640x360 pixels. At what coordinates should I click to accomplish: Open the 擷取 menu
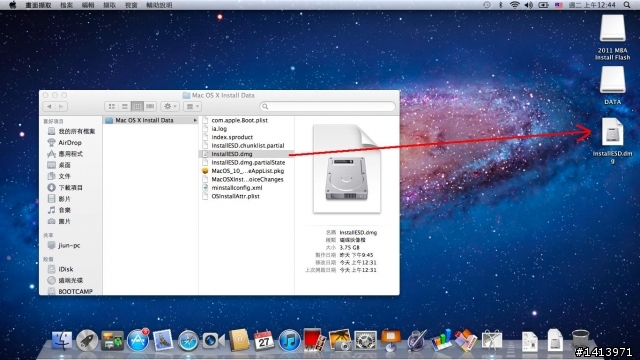[x=109, y=5]
